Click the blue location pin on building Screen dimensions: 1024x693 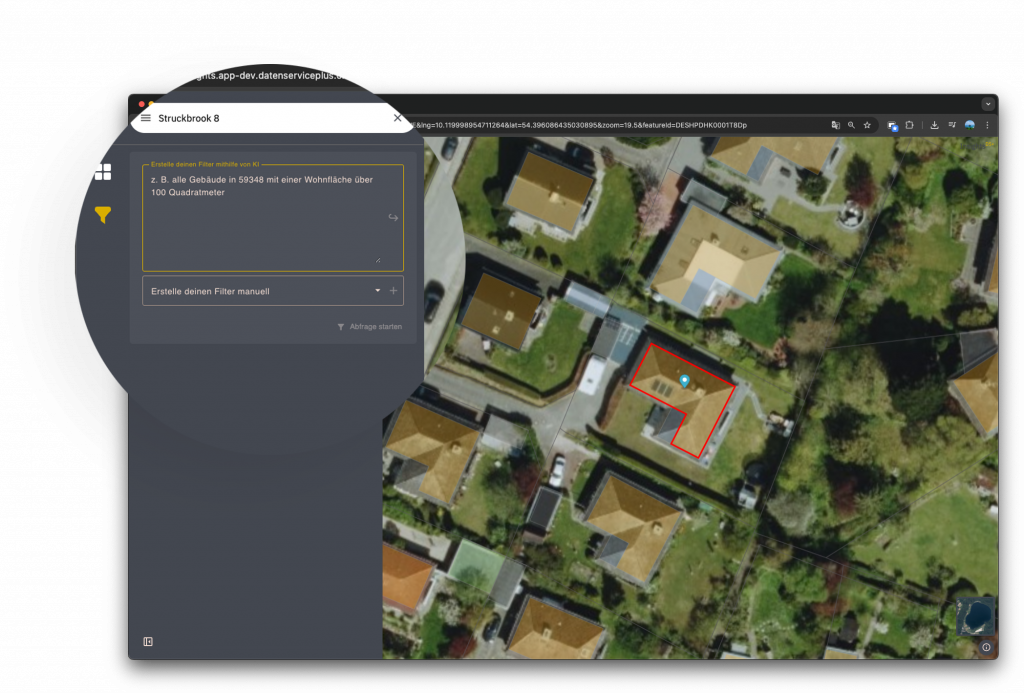(x=684, y=381)
